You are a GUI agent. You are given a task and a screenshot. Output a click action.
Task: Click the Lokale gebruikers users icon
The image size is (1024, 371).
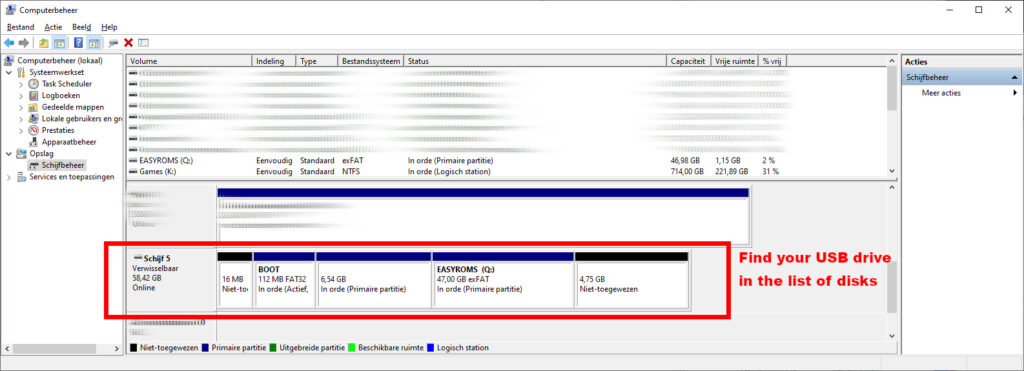pos(34,119)
